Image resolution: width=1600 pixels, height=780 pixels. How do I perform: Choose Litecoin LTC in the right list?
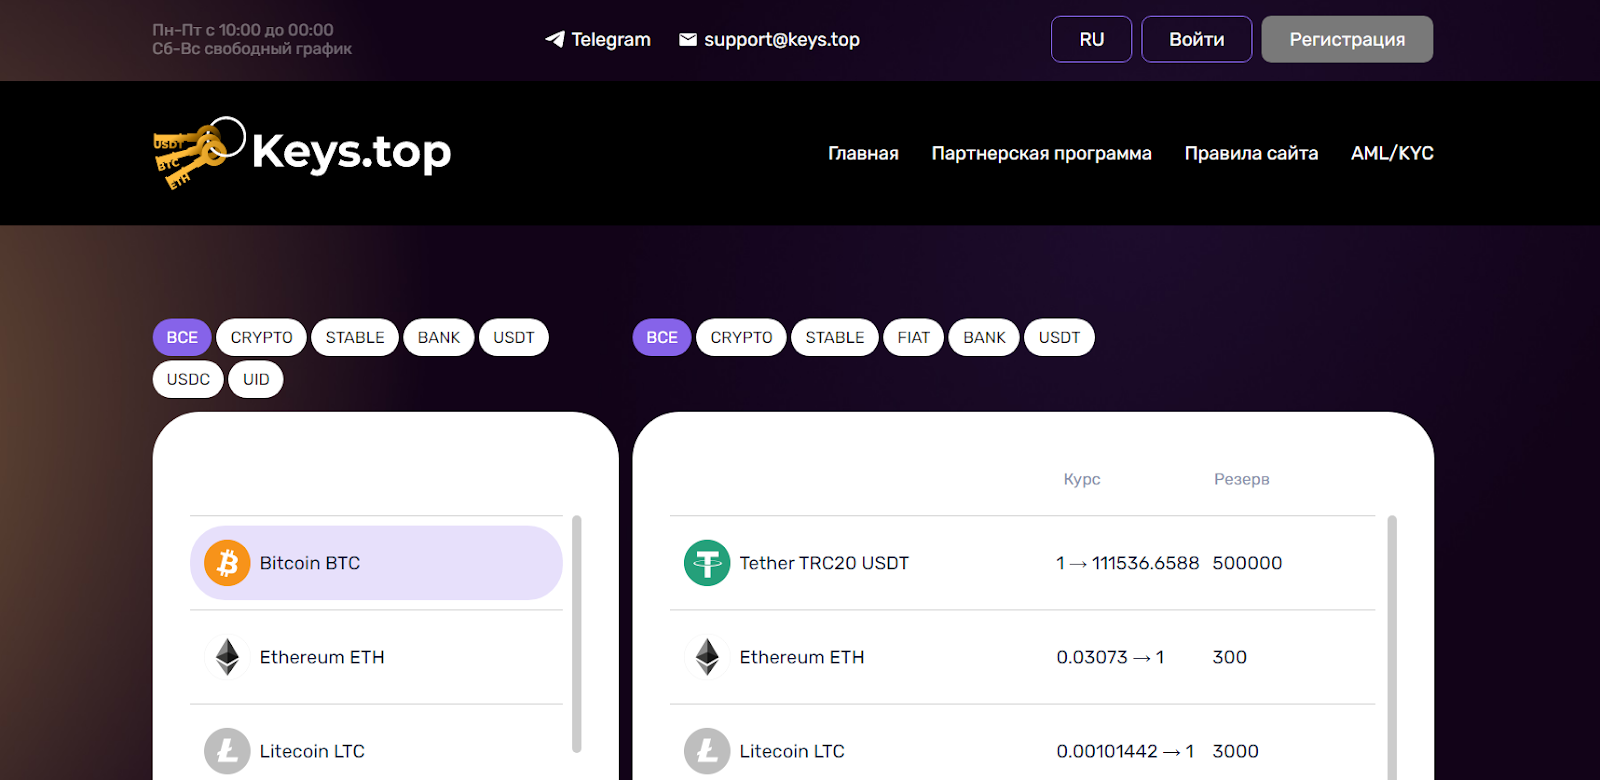[1022, 745]
